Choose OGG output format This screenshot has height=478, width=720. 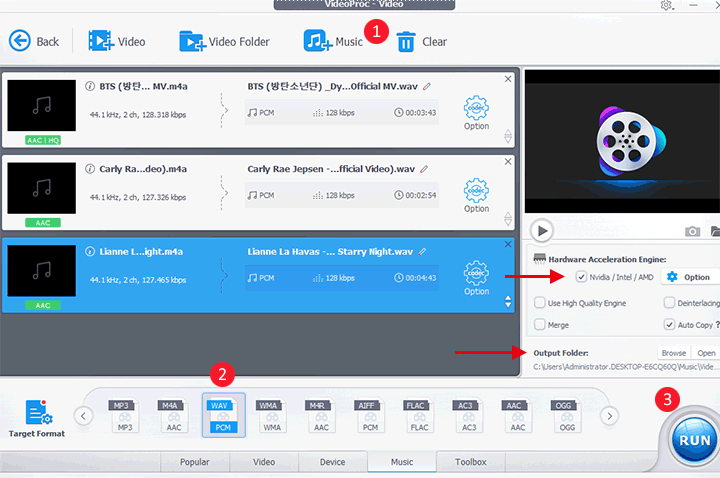(x=567, y=416)
